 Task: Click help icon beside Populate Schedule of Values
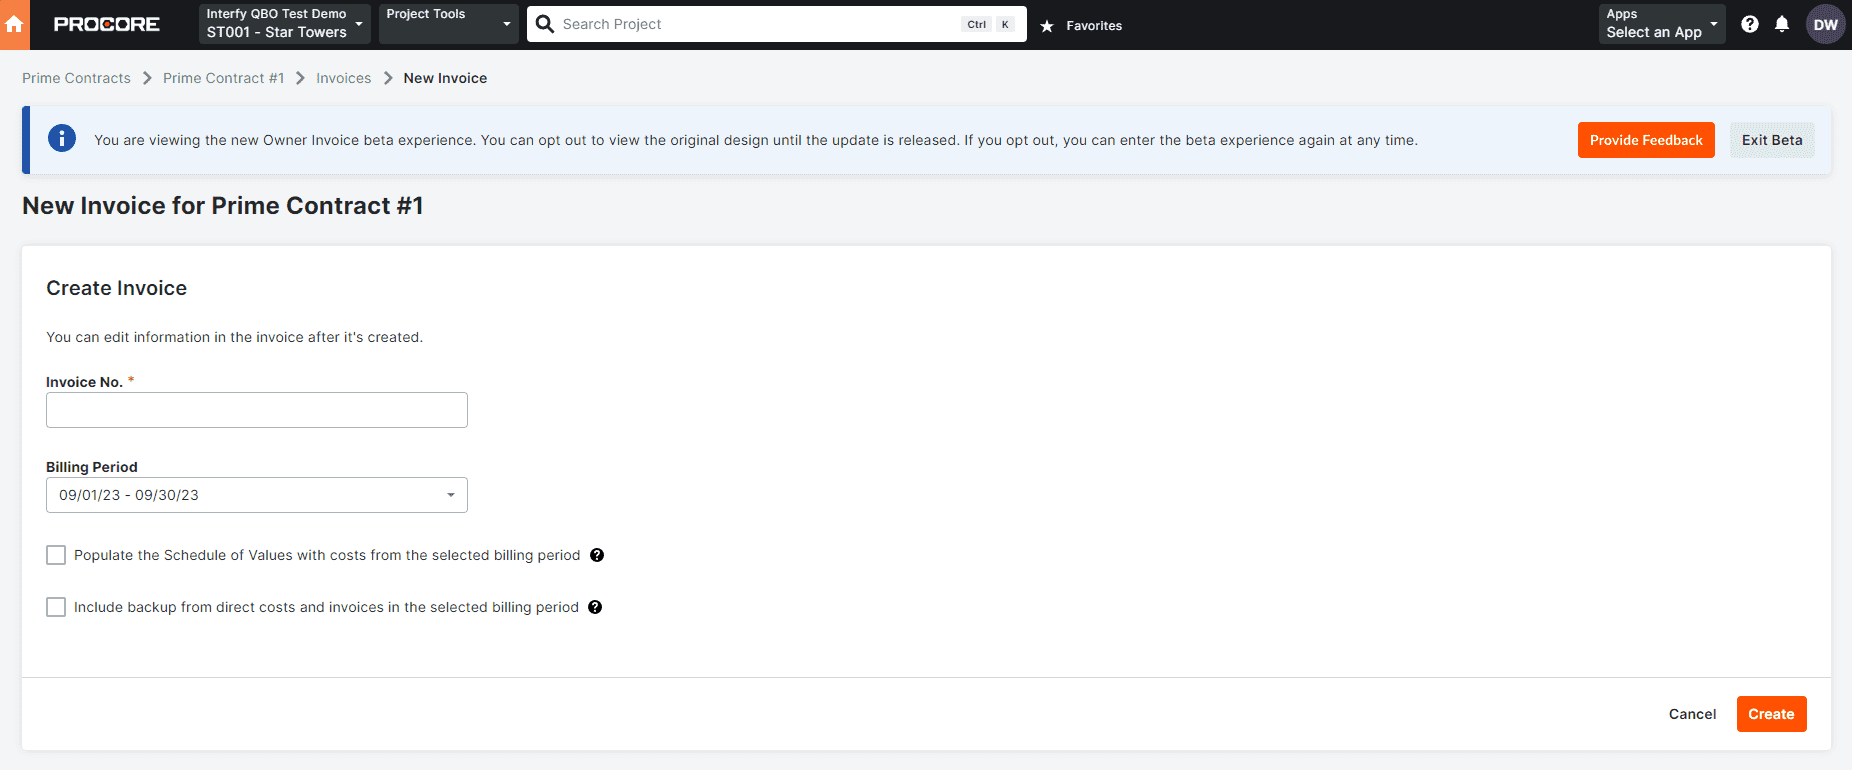pos(597,555)
